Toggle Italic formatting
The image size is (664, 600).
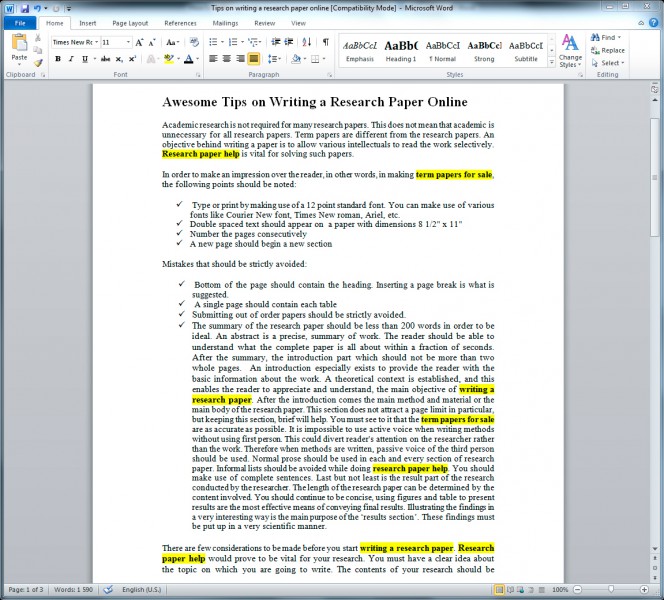click(71, 59)
